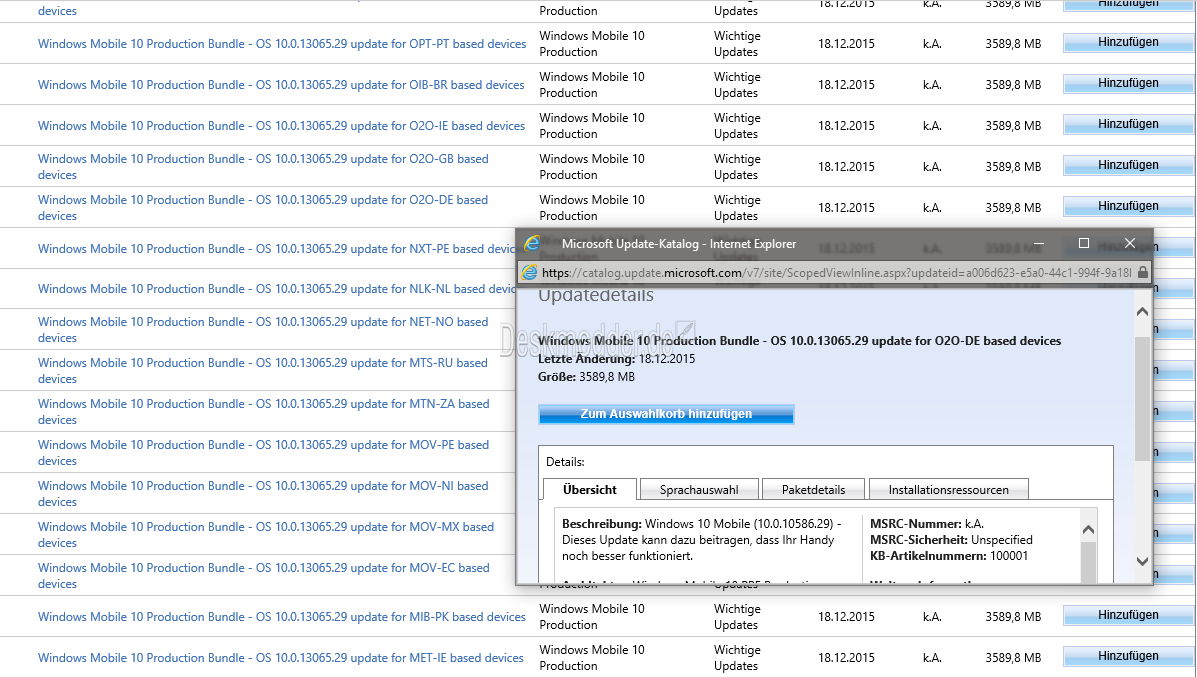Add the MIB-PK update via Hinzufügen

point(1128,616)
